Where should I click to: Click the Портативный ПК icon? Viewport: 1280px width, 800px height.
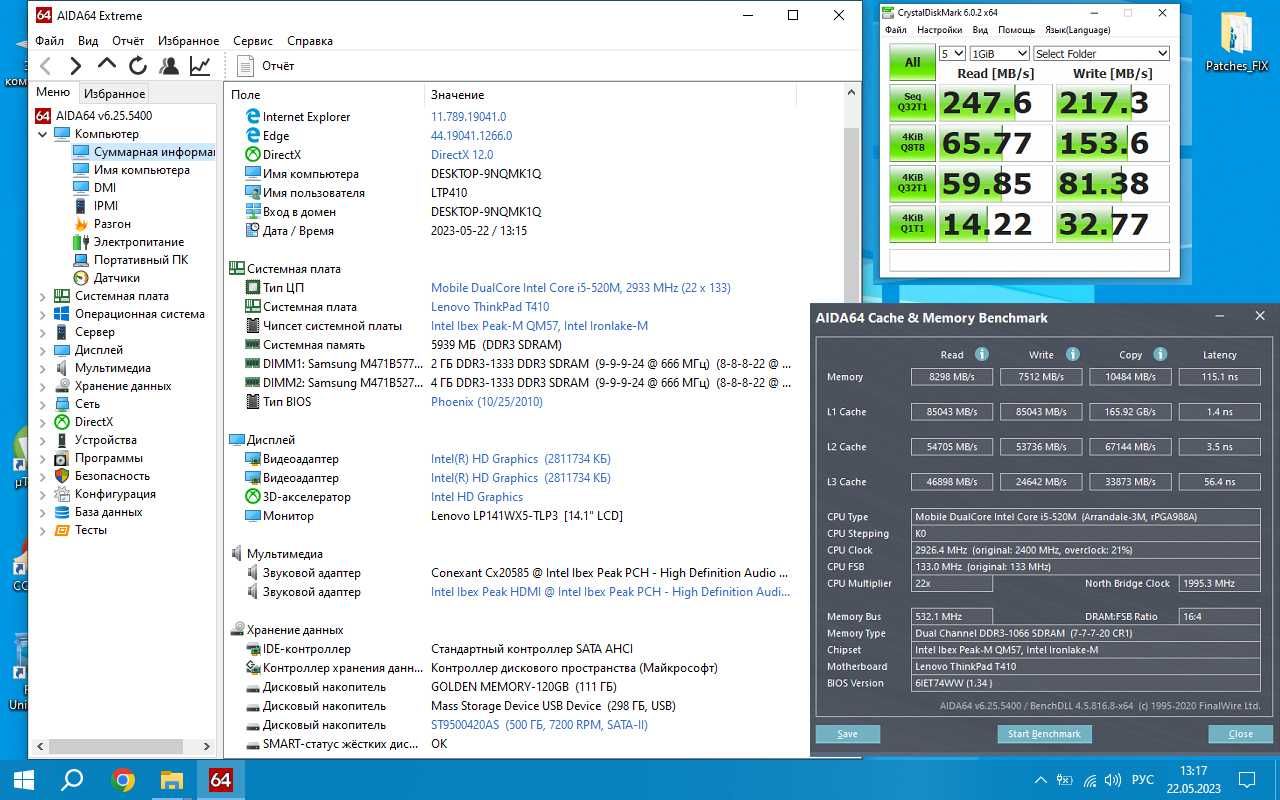point(81,260)
